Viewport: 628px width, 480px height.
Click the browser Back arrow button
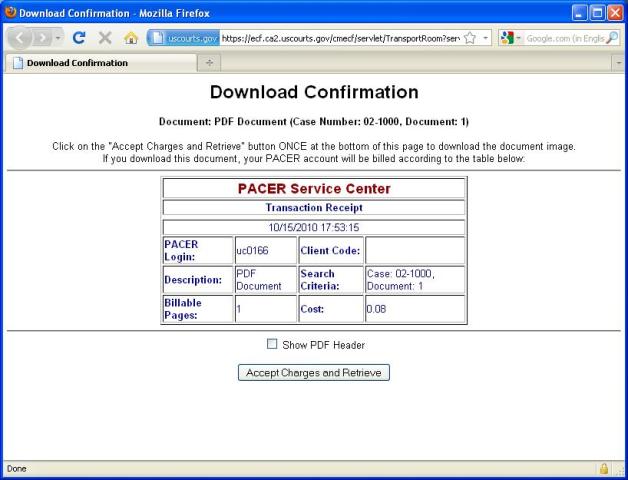tap(19, 38)
